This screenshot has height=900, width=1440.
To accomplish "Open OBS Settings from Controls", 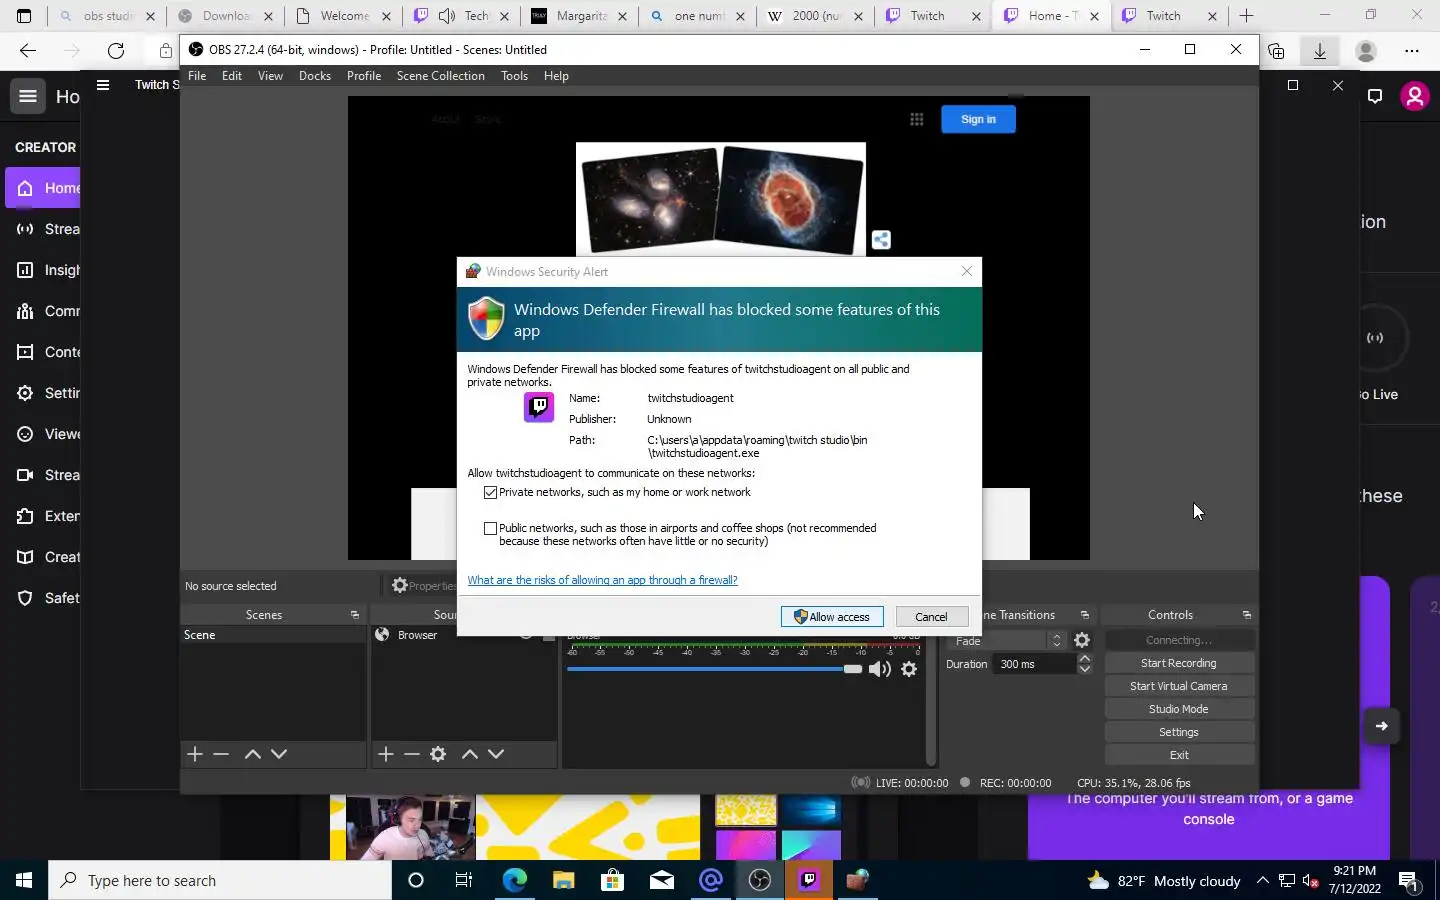I will 1179,732.
